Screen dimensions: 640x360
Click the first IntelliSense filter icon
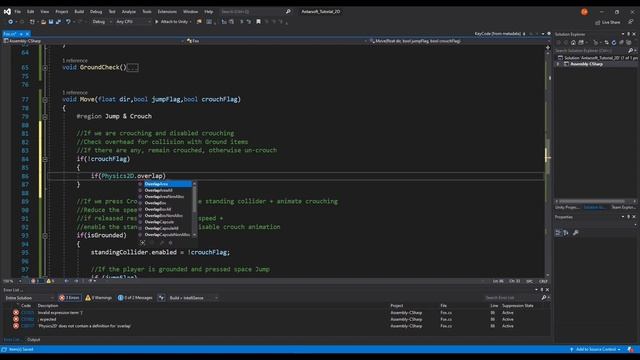coord(142,243)
